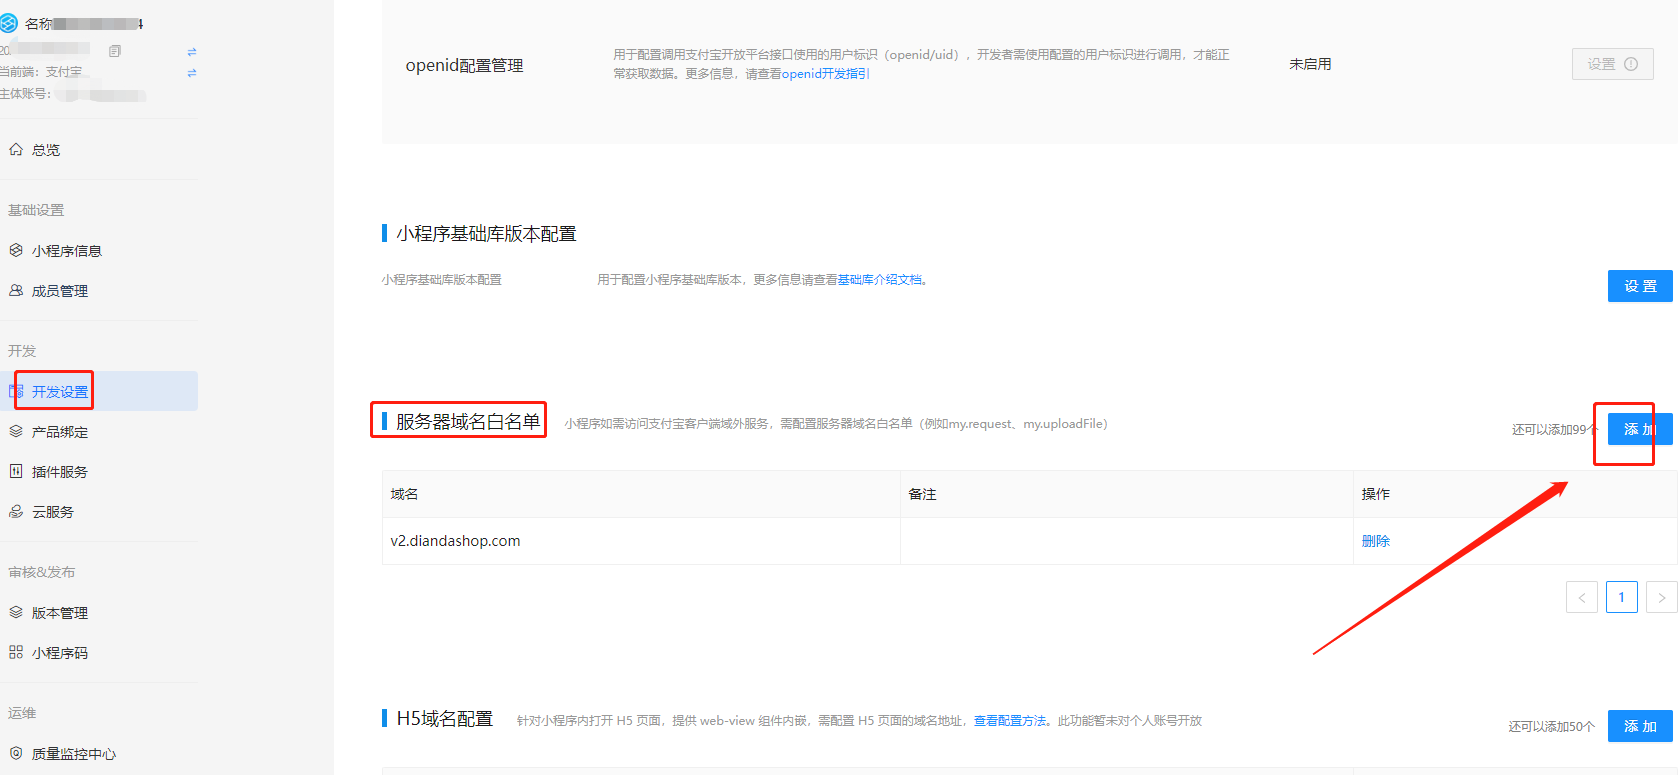The image size is (1678, 775).
Task: Open 版本管理 in the sidebar
Action: tap(59, 613)
